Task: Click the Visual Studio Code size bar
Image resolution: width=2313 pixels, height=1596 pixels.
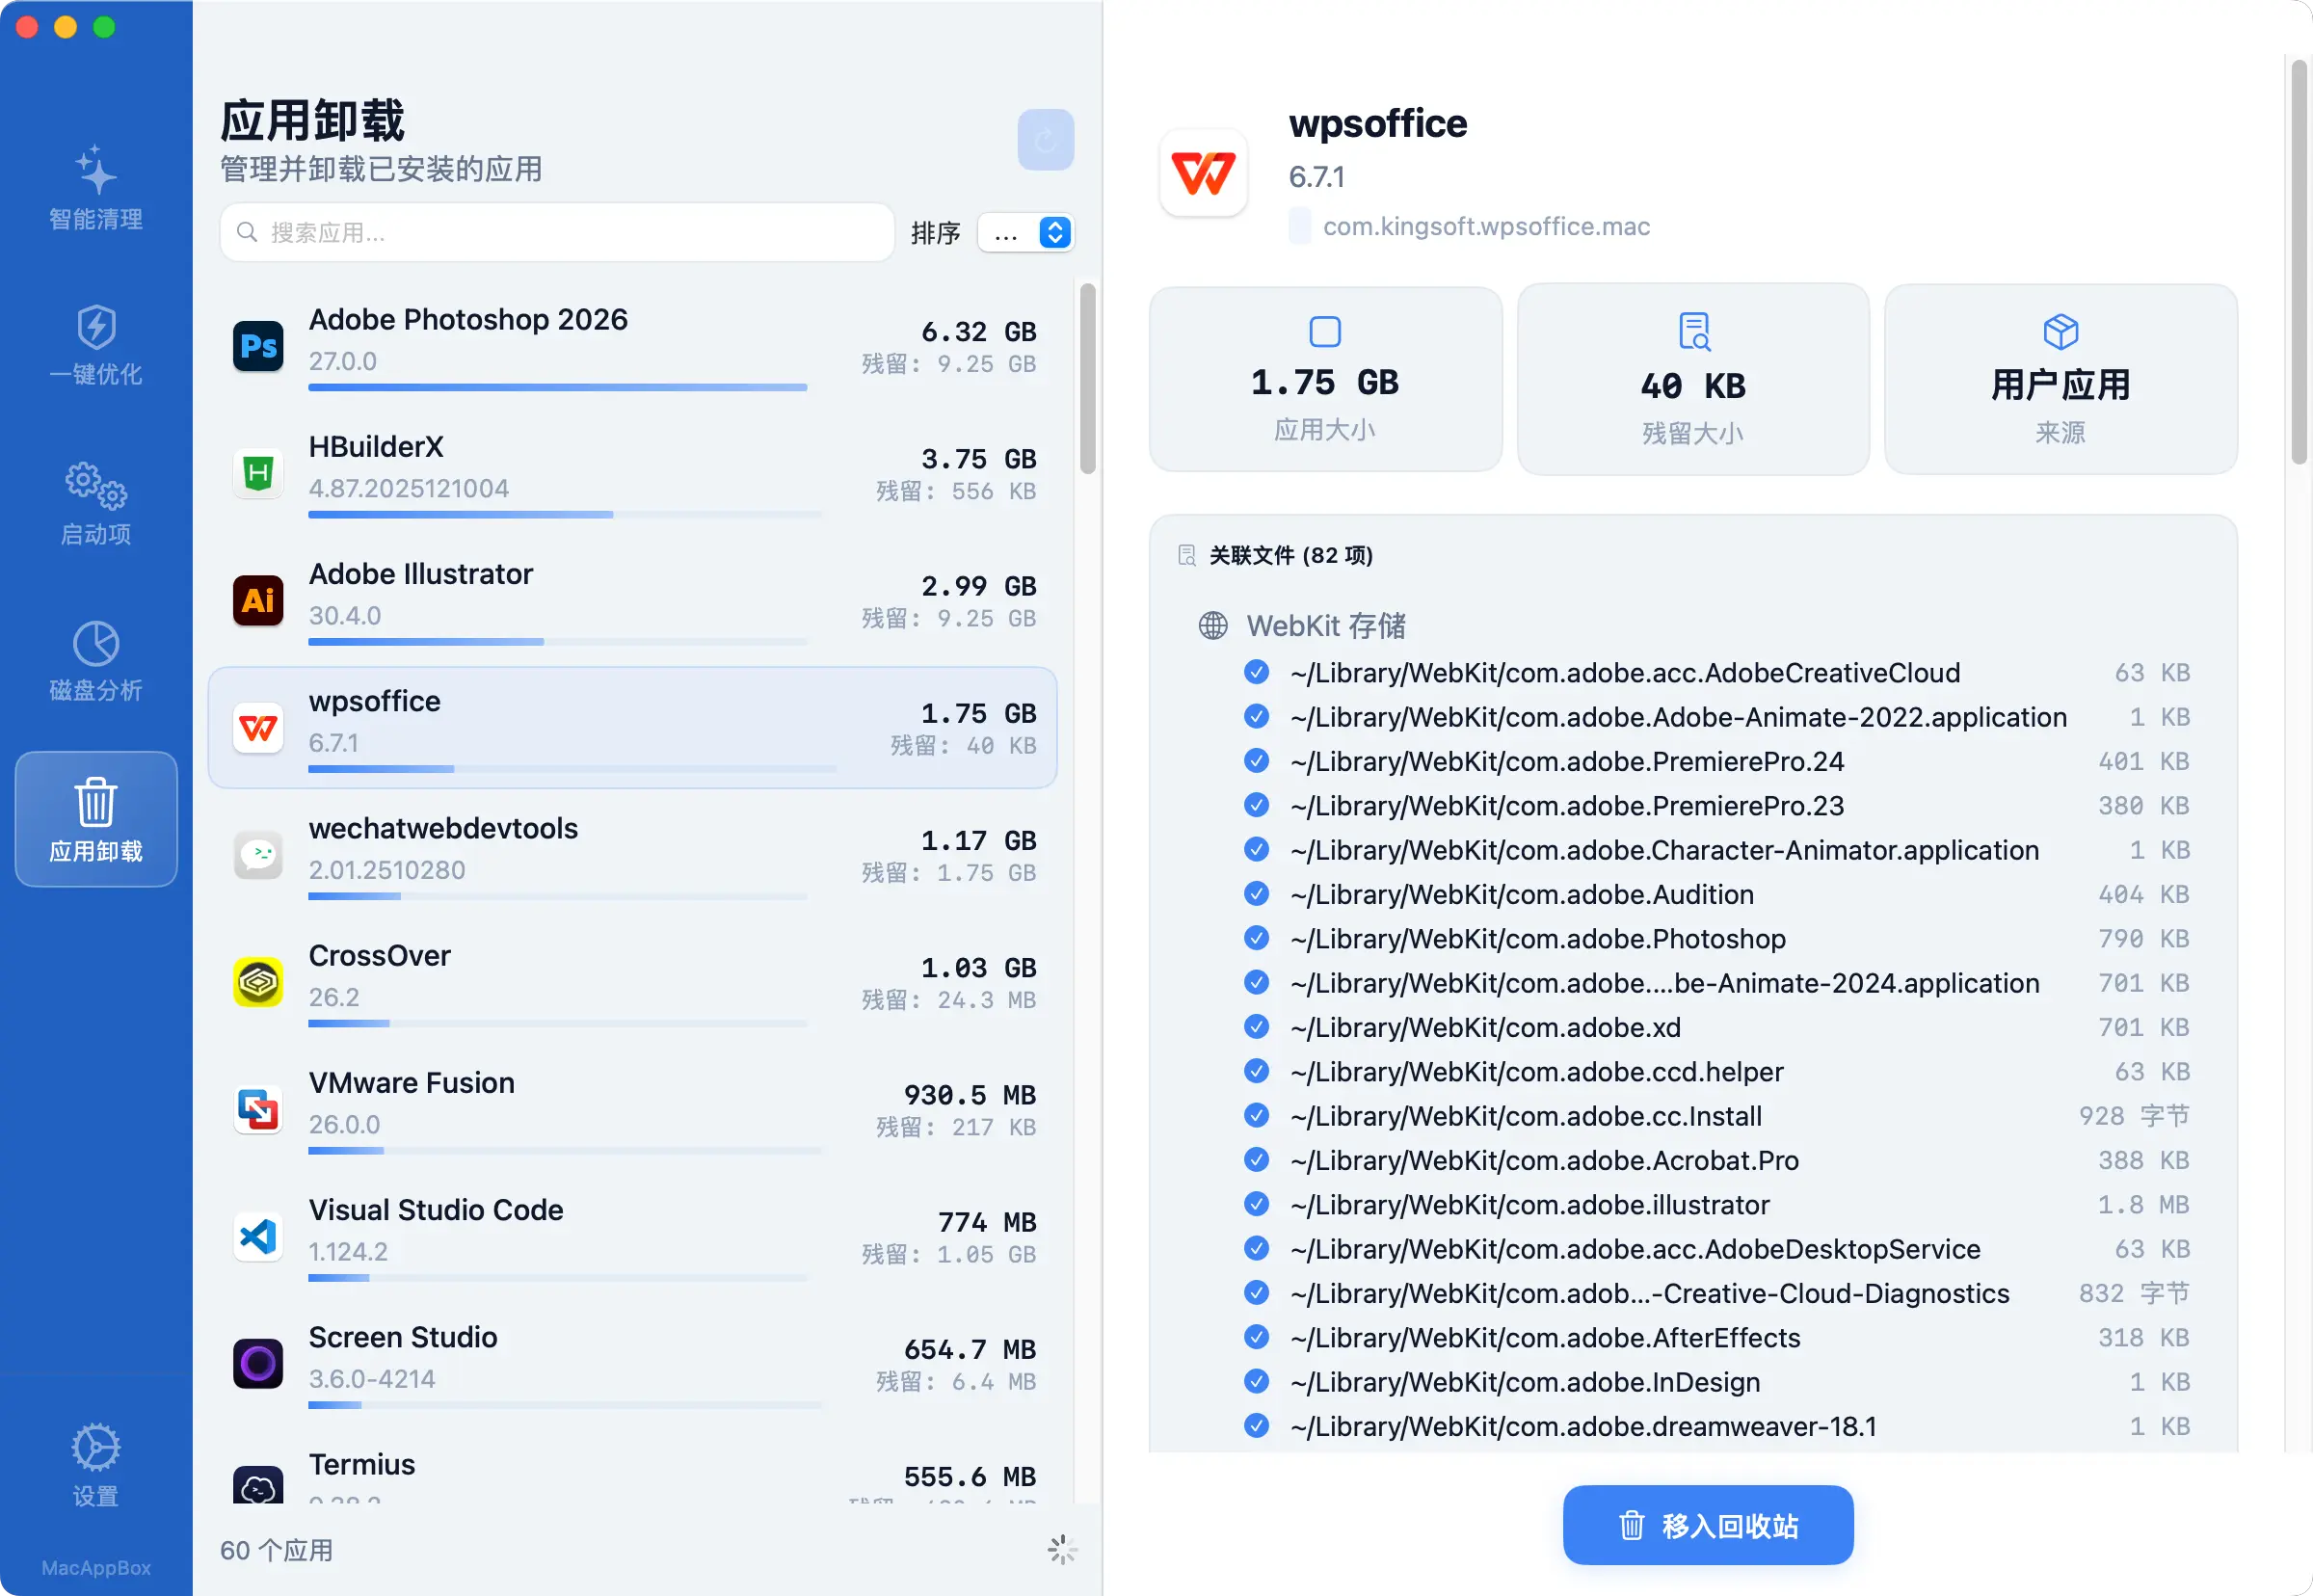Action: [558, 1278]
